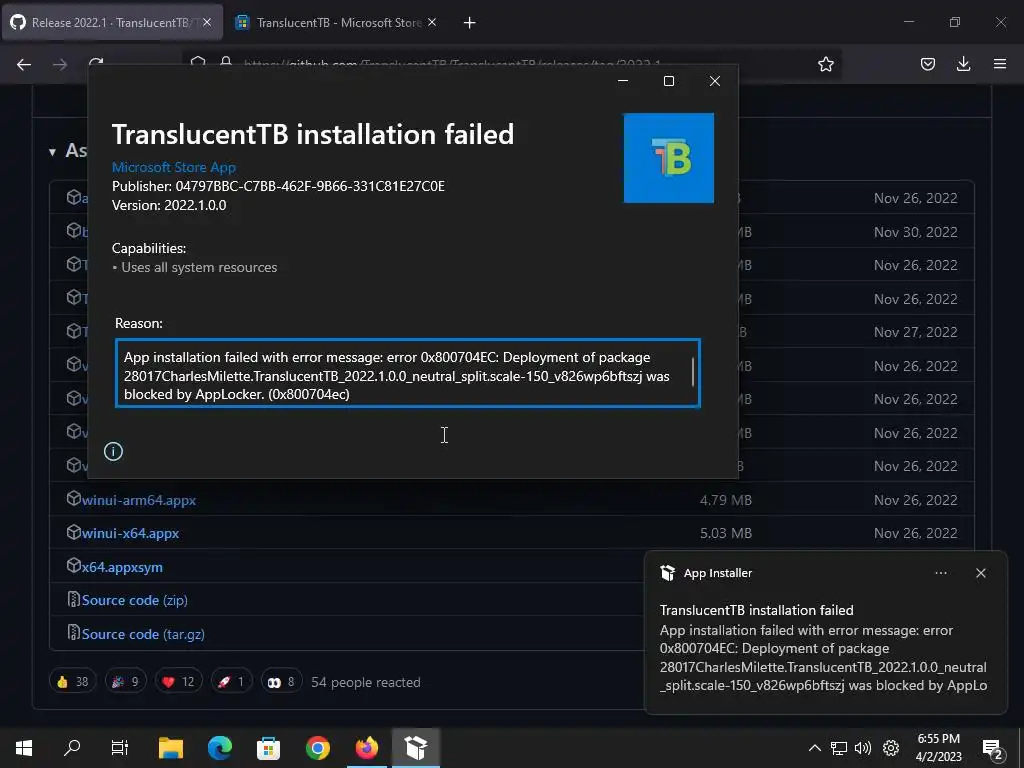Click the winui-arm64.appx package icon
This screenshot has width=1024, height=768.
(74, 498)
